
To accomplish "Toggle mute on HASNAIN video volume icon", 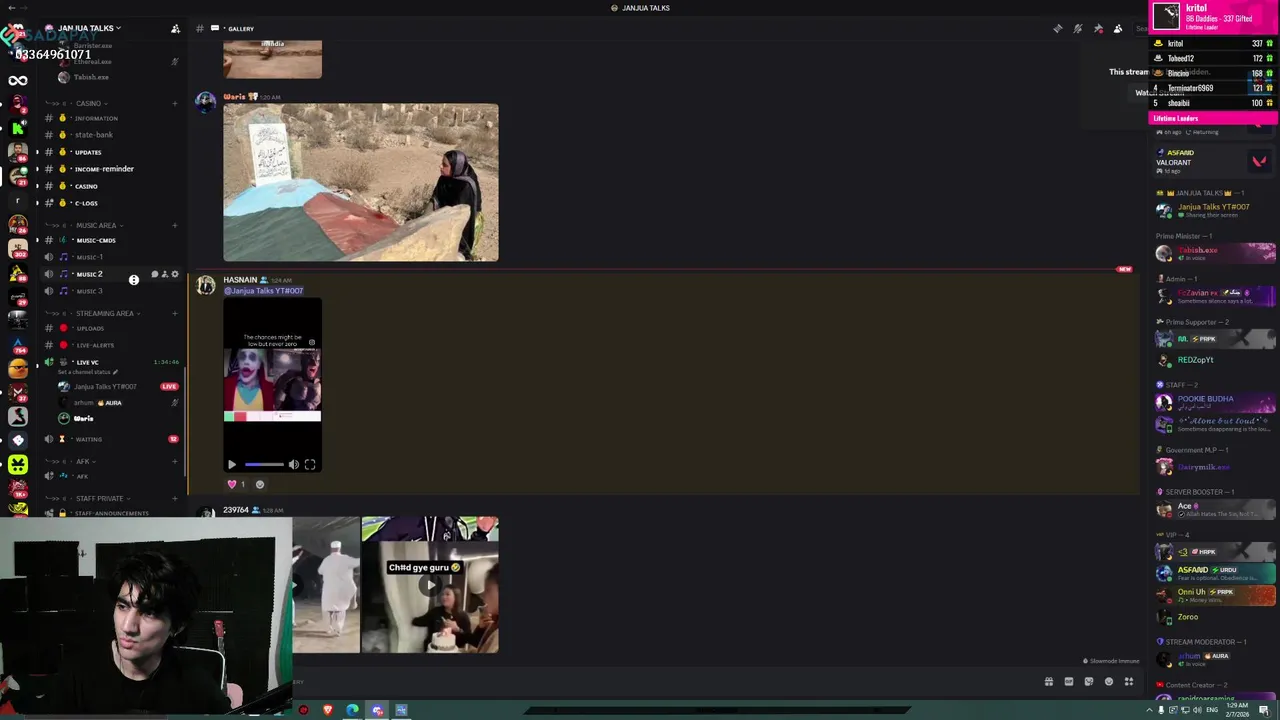I will coord(294,464).
